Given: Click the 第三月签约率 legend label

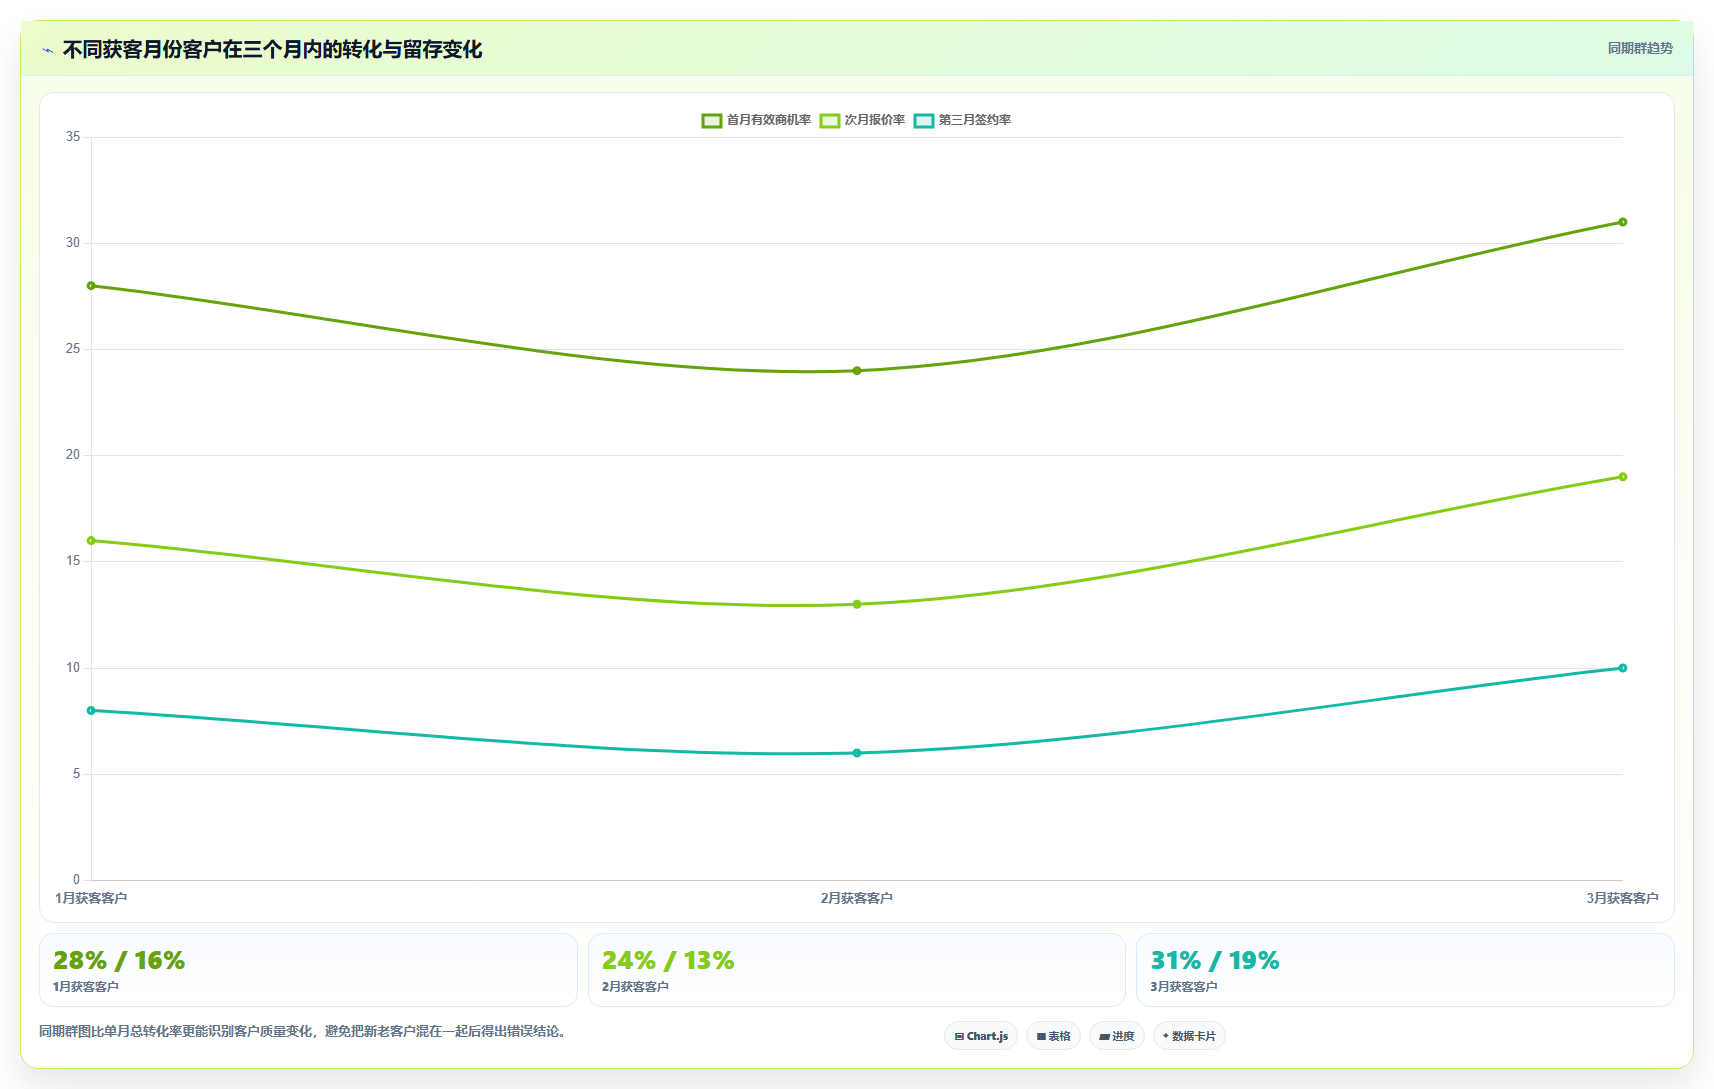Looking at the screenshot, I should 975,120.
